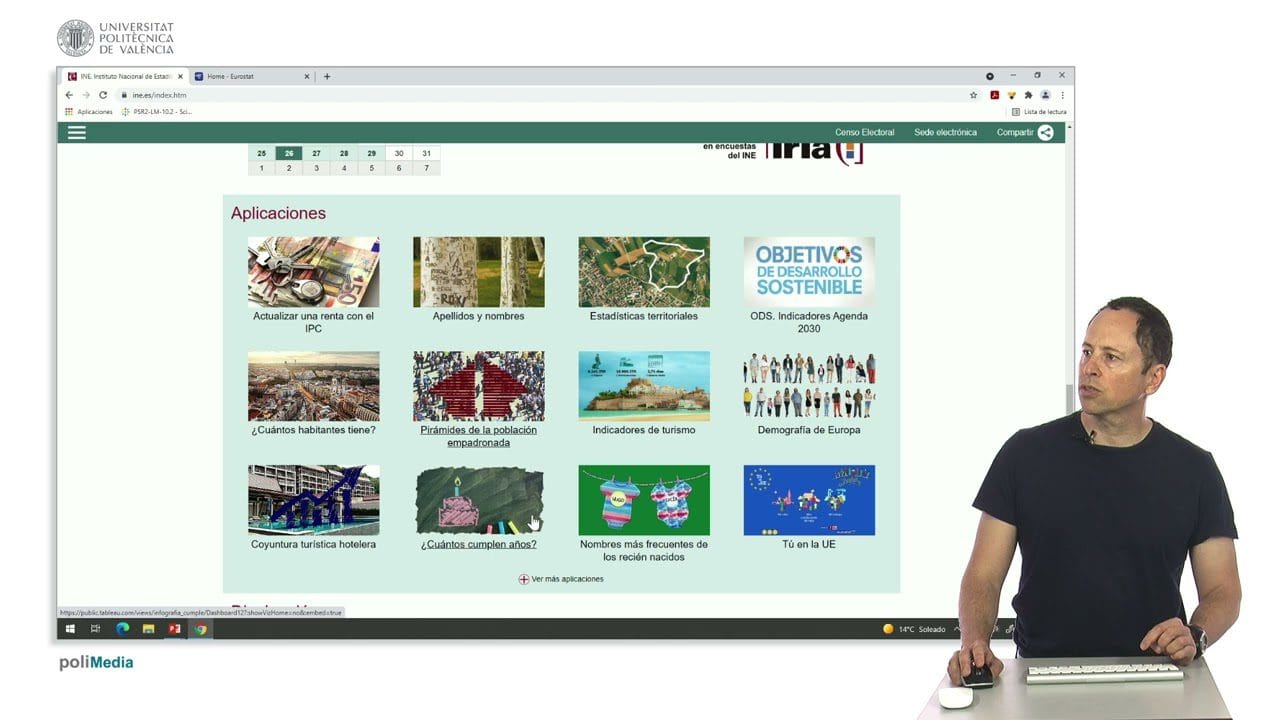Image resolution: width=1280 pixels, height=720 pixels.
Task: Bookmark this page with the star icon
Action: click(973, 95)
